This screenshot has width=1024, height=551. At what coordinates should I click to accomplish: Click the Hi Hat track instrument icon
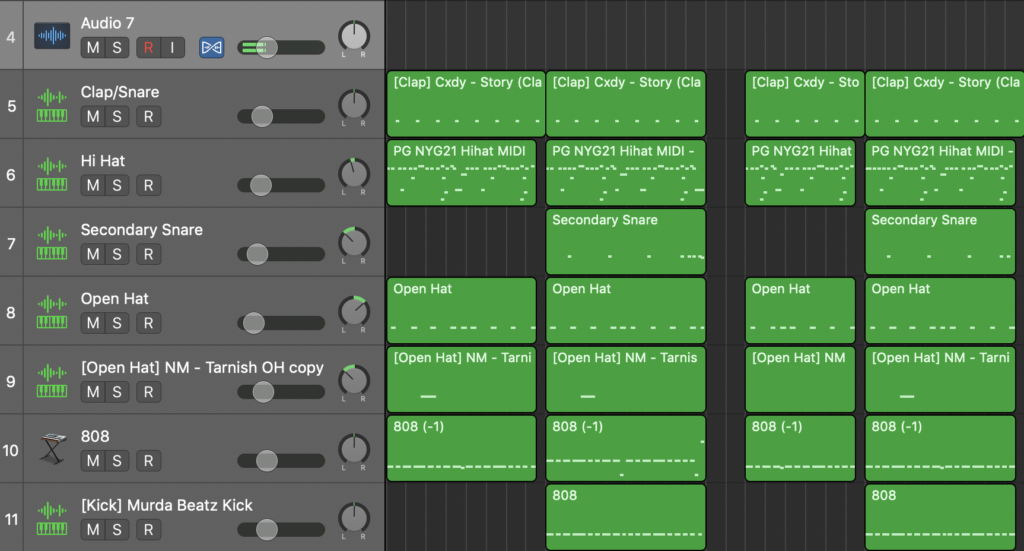tap(52, 175)
